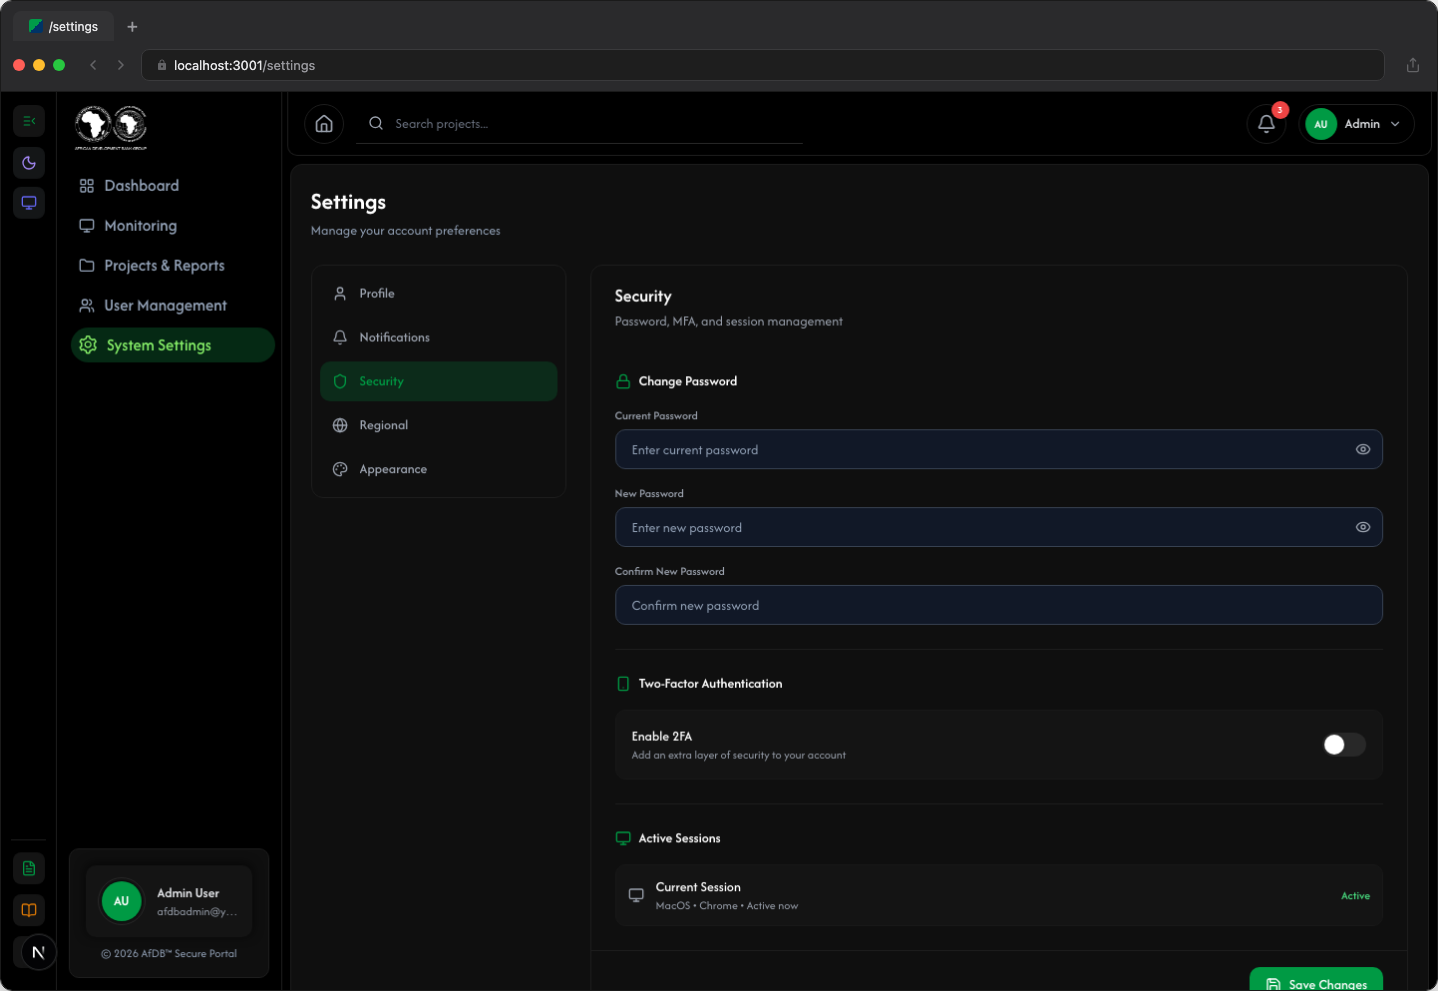Screen dimensions: 1438x991
Task: Click the lock icon in address bar
Action: tap(162, 65)
